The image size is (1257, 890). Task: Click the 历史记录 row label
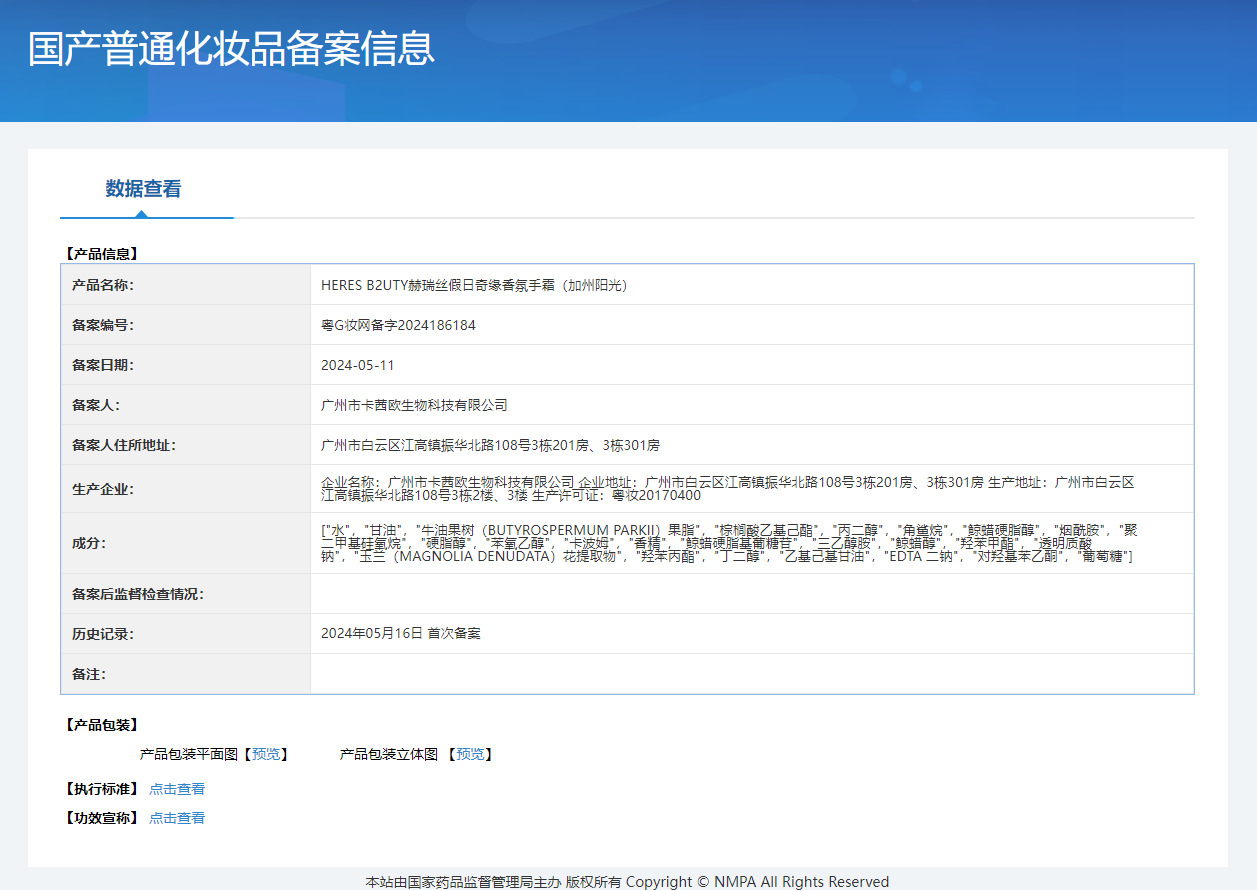102,634
